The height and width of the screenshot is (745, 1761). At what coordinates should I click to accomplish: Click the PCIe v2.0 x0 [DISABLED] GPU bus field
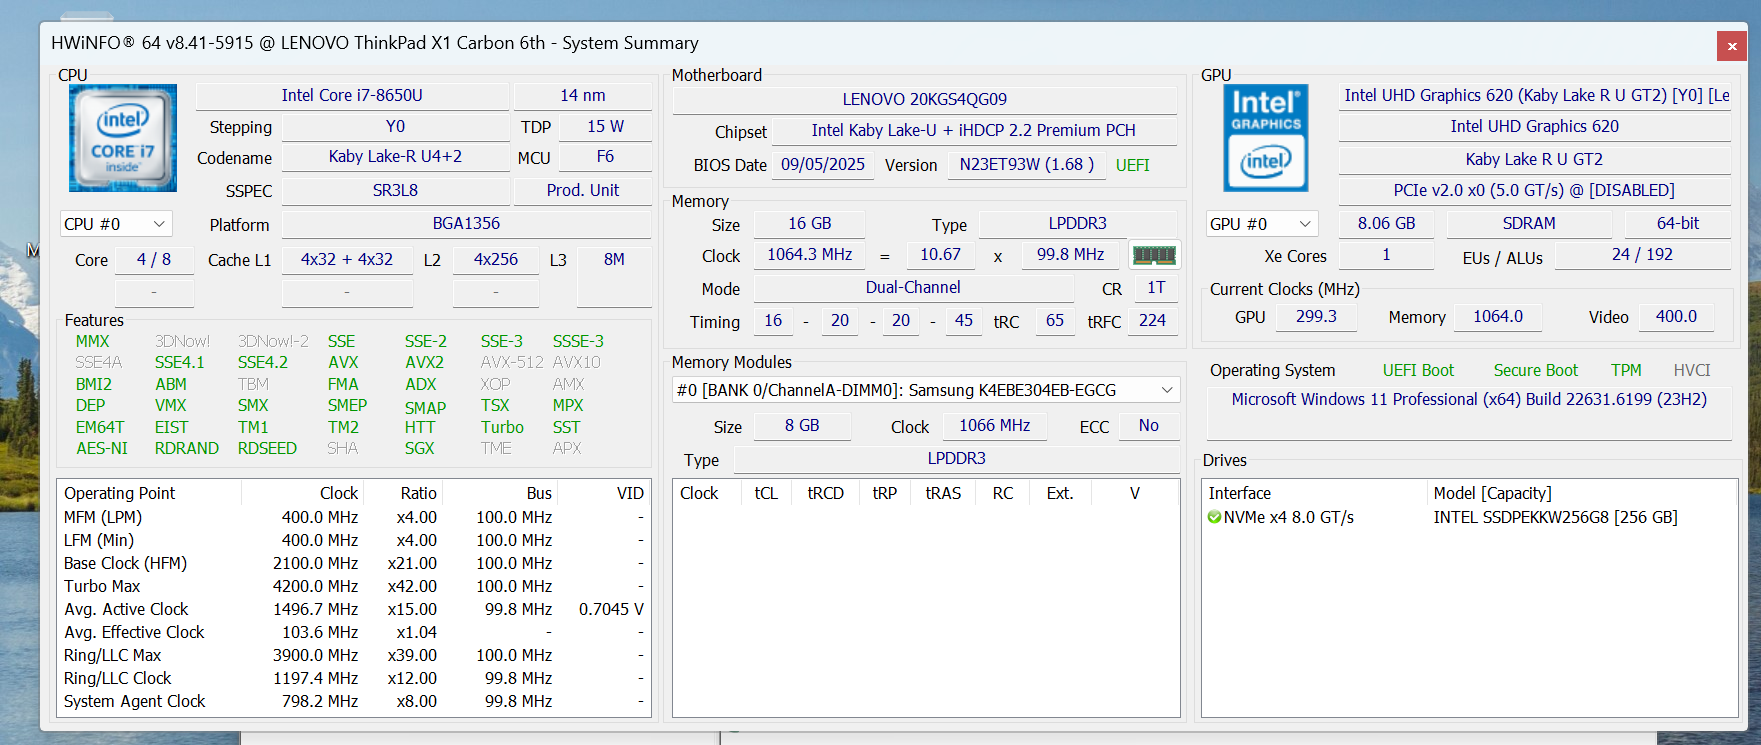click(1535, 190)
